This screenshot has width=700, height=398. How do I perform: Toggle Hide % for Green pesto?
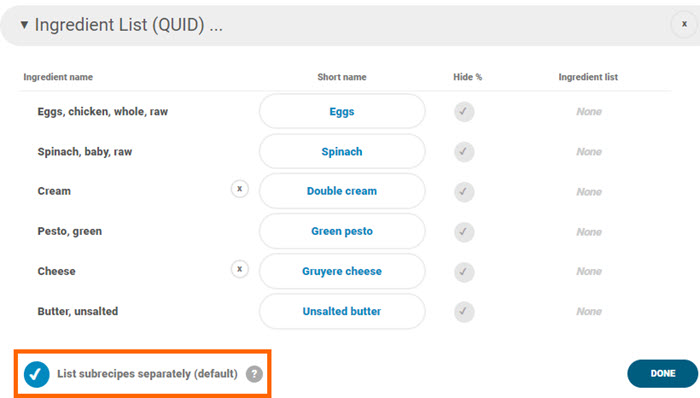pos(464,232)
